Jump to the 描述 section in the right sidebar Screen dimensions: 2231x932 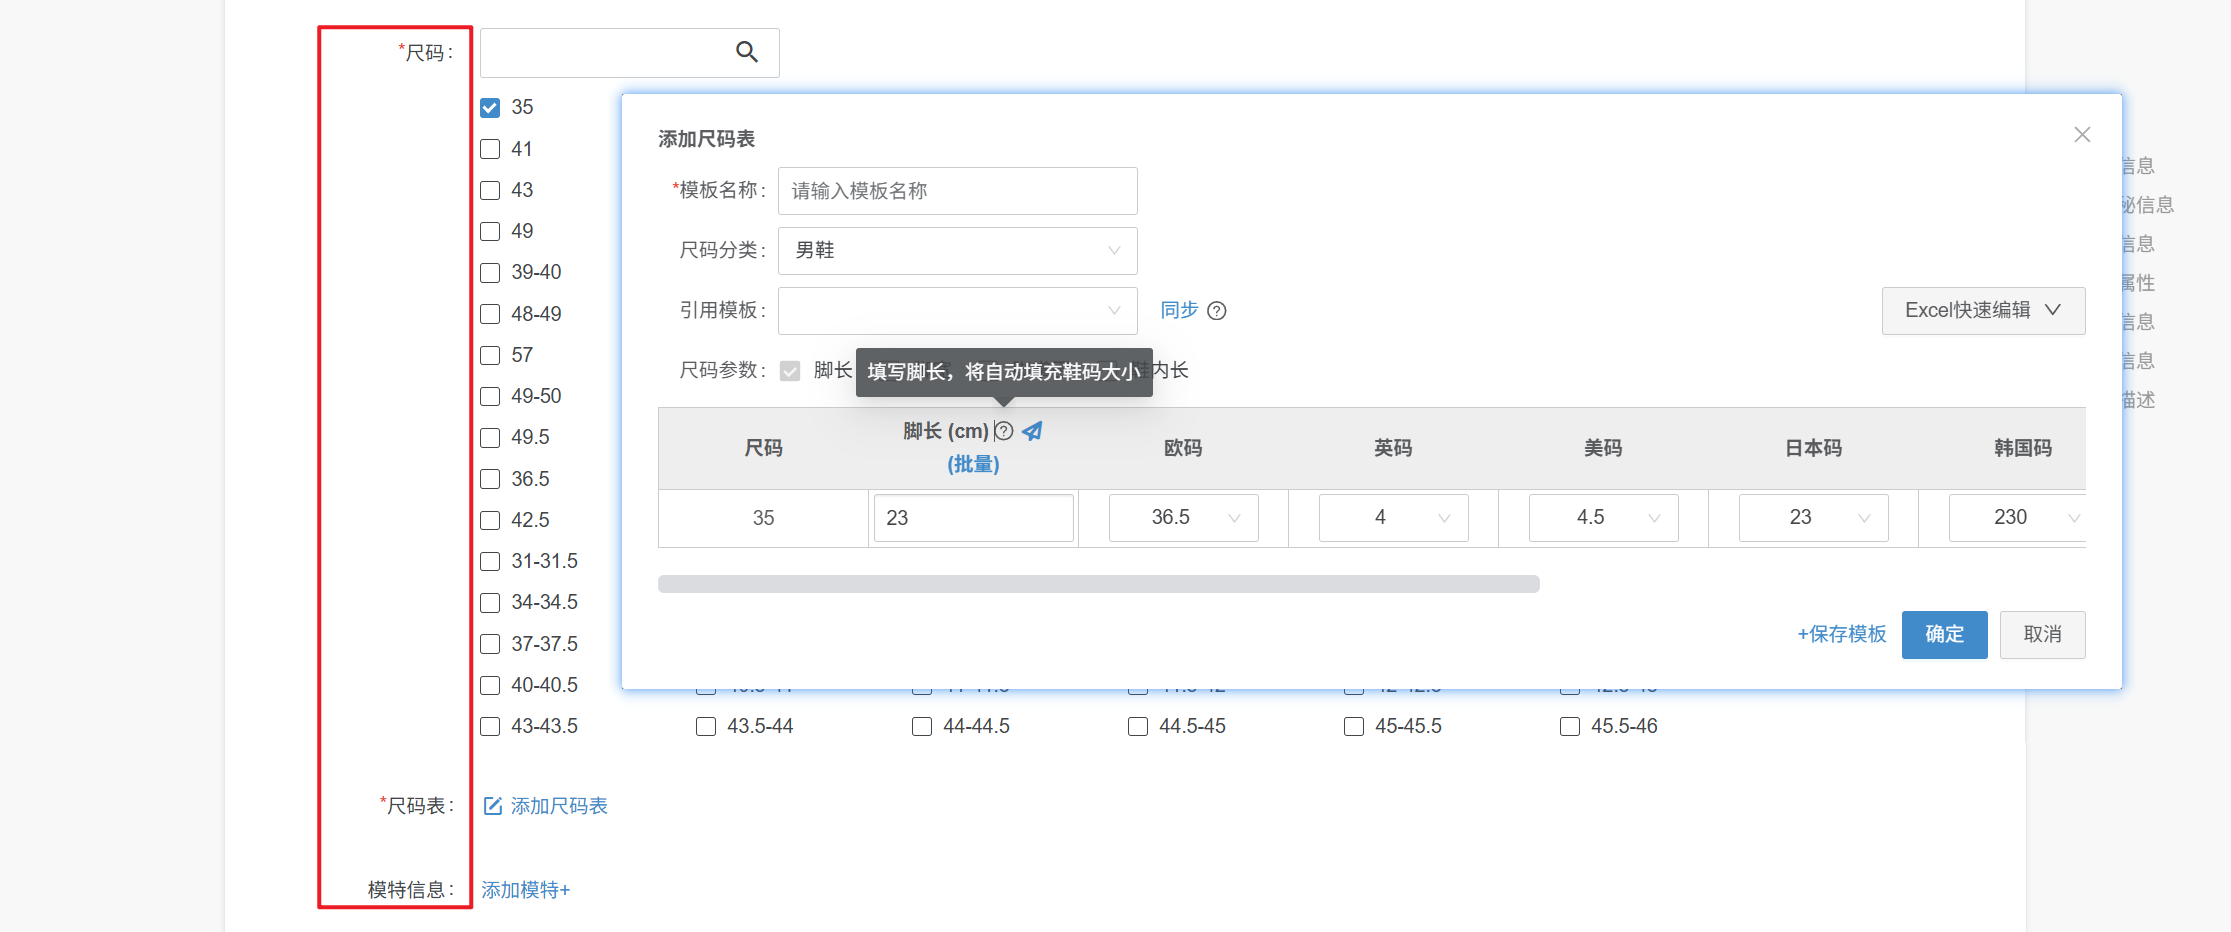pos(2138,400)
